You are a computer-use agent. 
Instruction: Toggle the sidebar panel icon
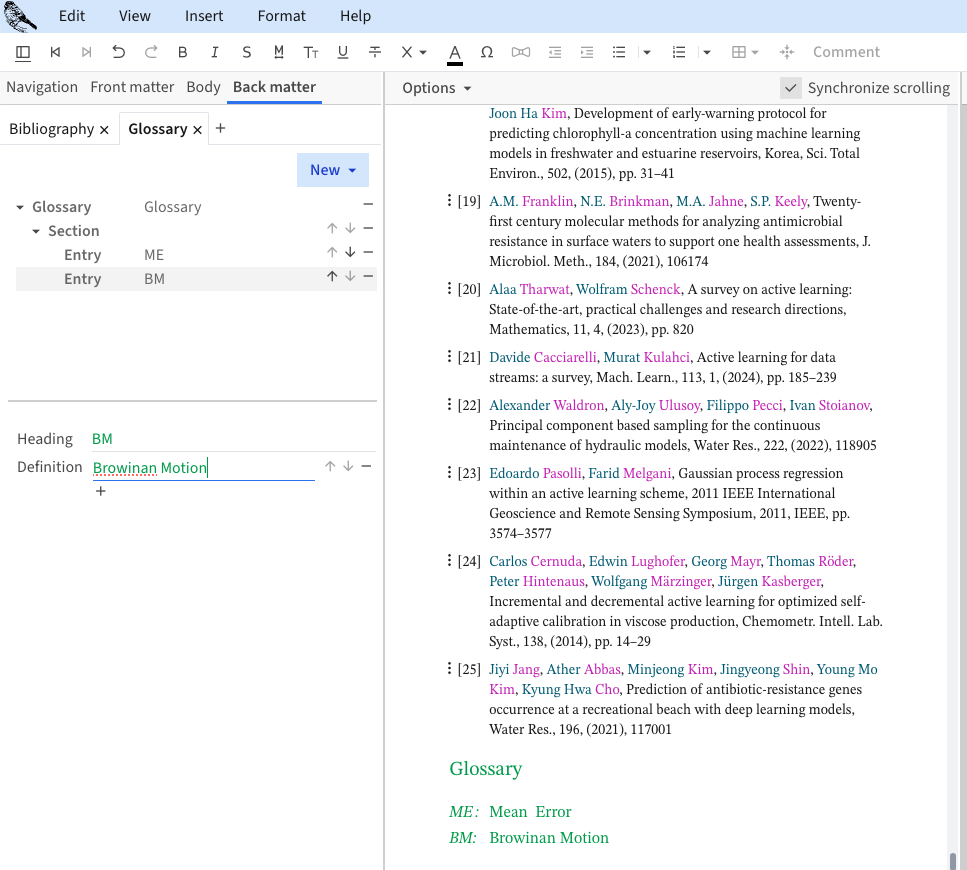click(x=23, y=52)
